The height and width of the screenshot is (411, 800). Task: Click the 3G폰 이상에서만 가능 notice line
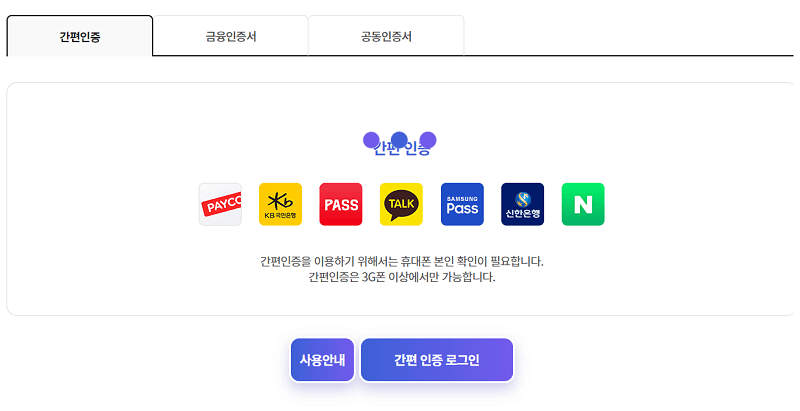[402, 277]
